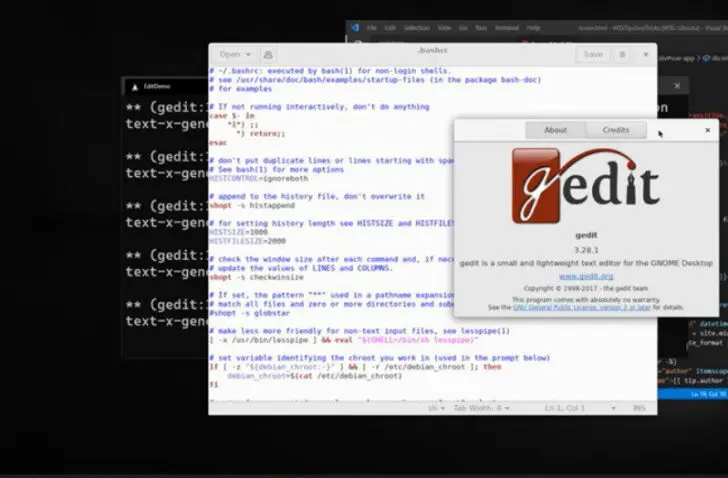Viewport: 728px width, 478px height.
Task: Click the 'HISTFILESIZE=2000' line
Action: pyautogui.click(x=247, y=241)
